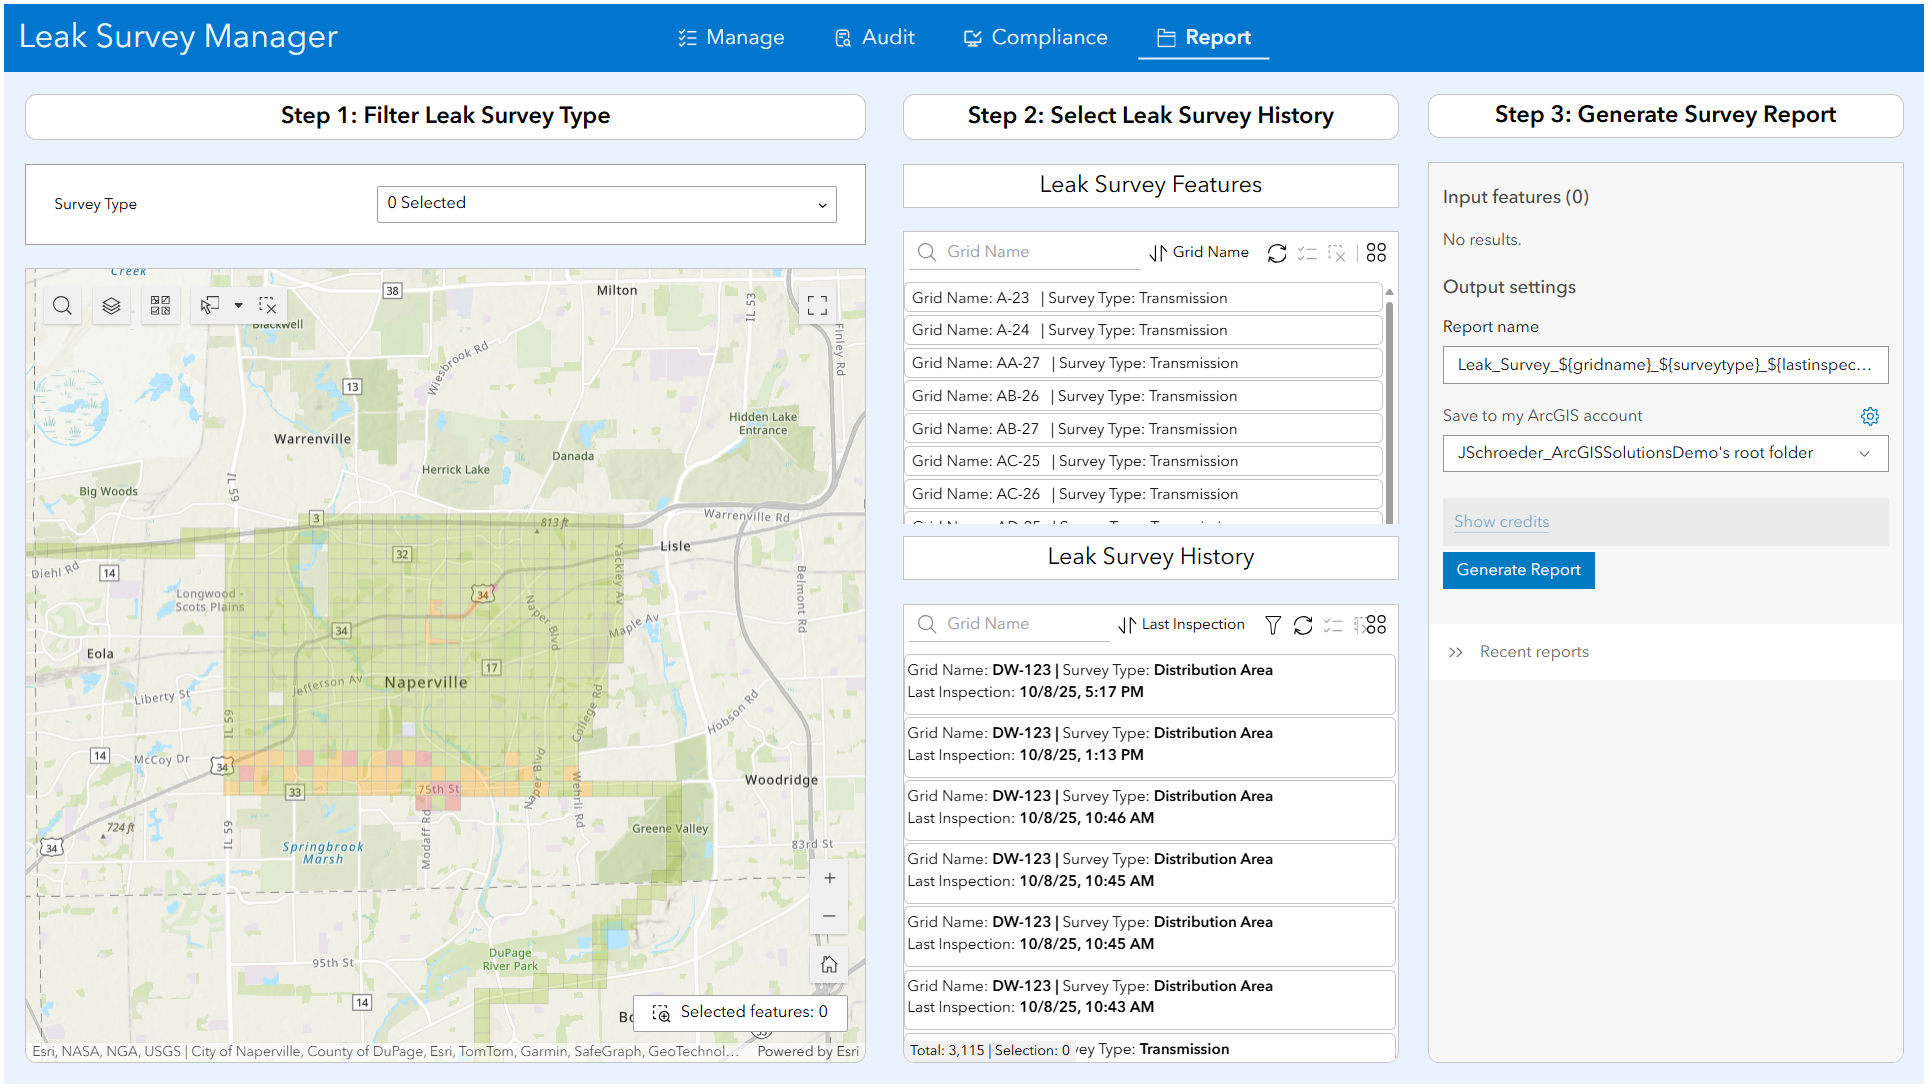This screenshot has height=1088, width=1928.
Task: Open the save folder dropdown
Action: (x=1664, y=452)
